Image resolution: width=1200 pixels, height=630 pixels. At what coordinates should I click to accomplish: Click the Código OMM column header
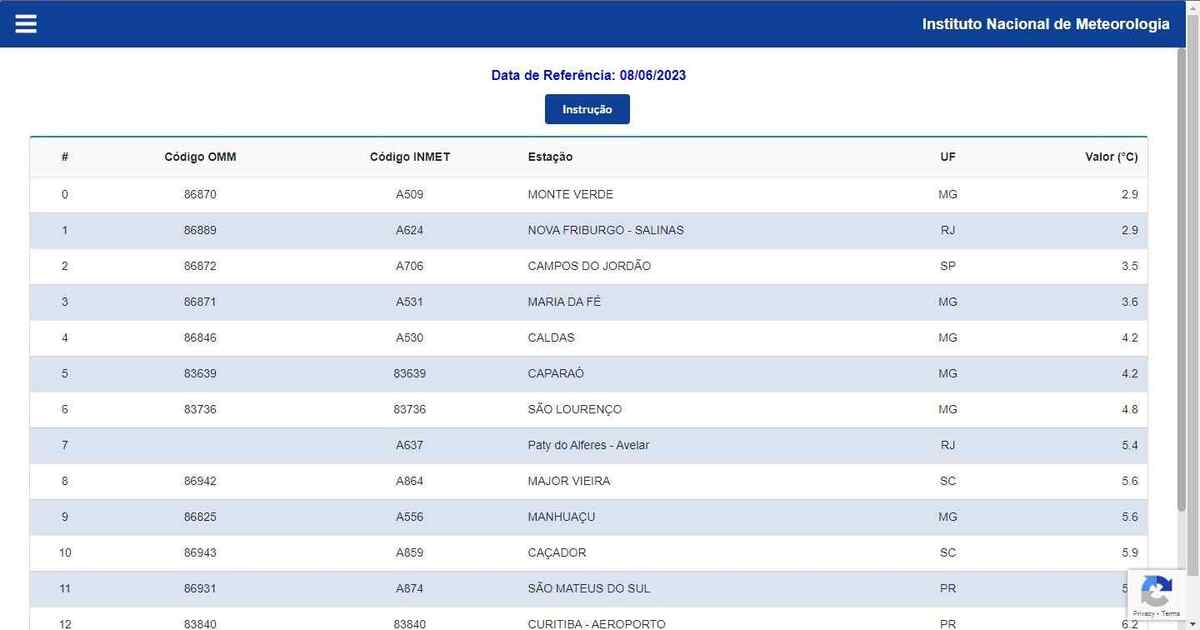coord(200,157)
